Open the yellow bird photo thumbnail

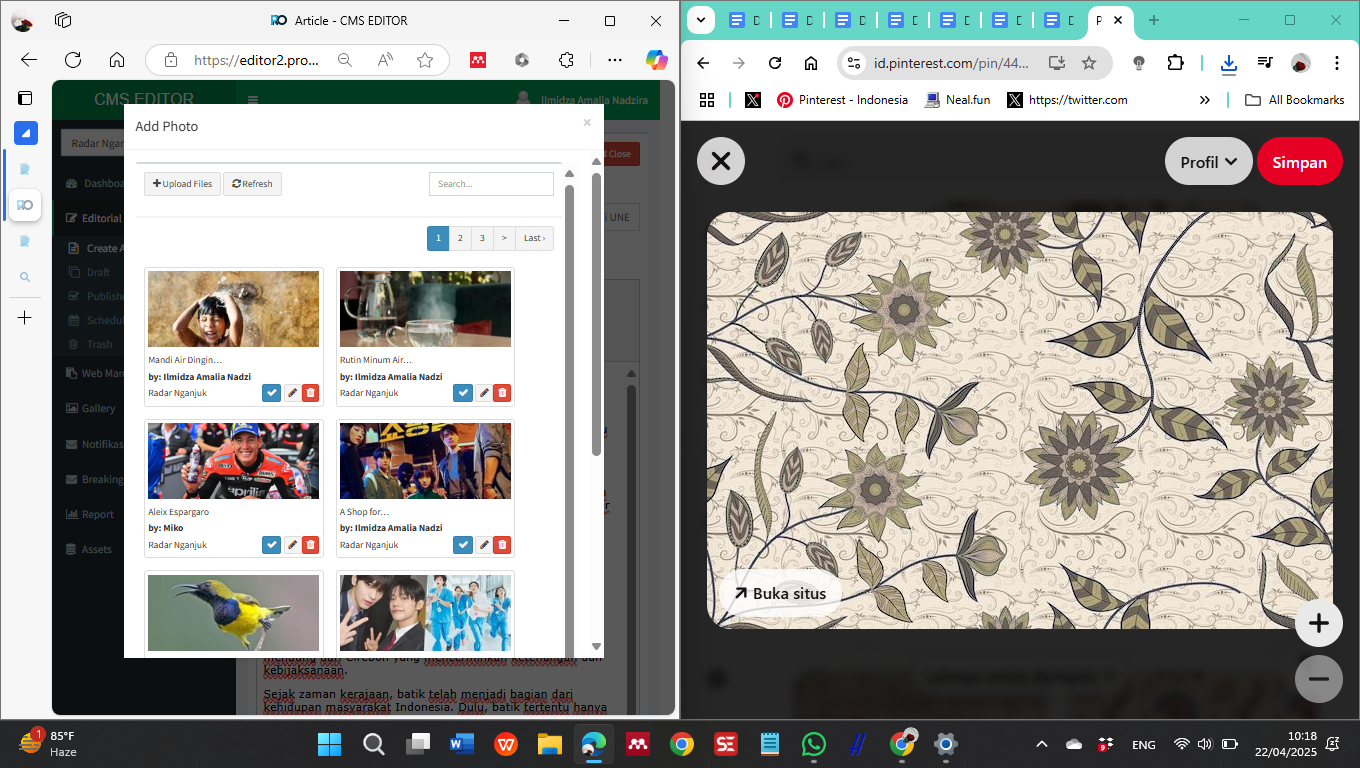coord(233,613)
